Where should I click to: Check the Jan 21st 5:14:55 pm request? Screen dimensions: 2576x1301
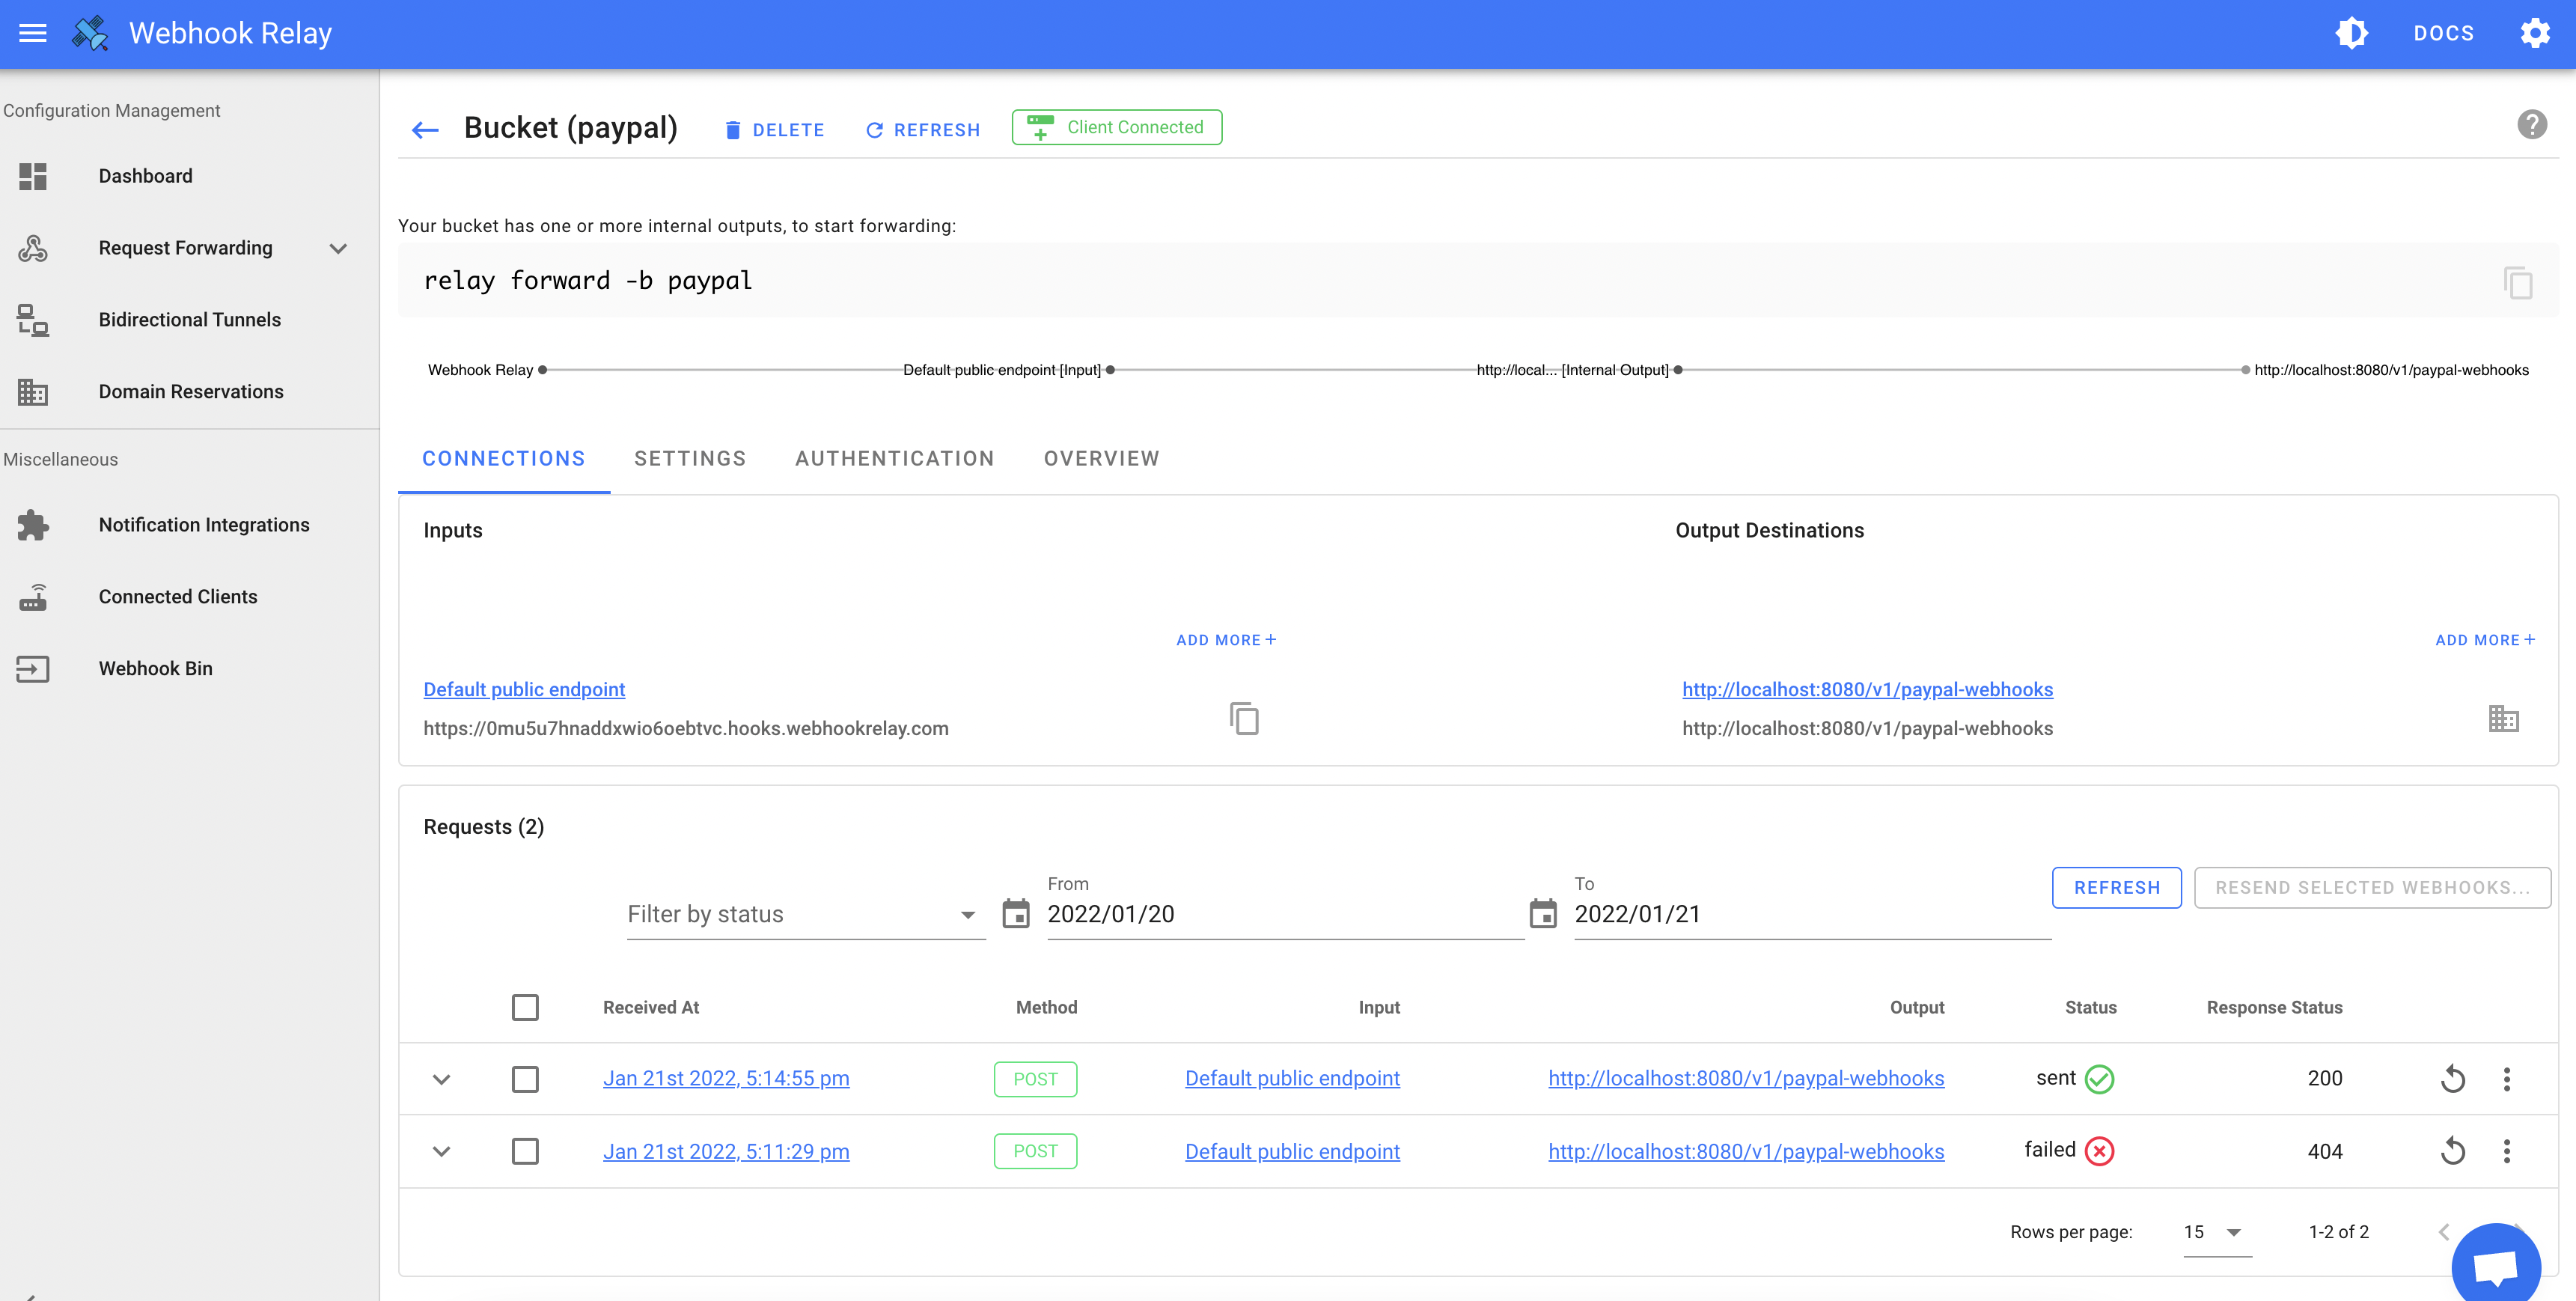(x=525, y=1079)
